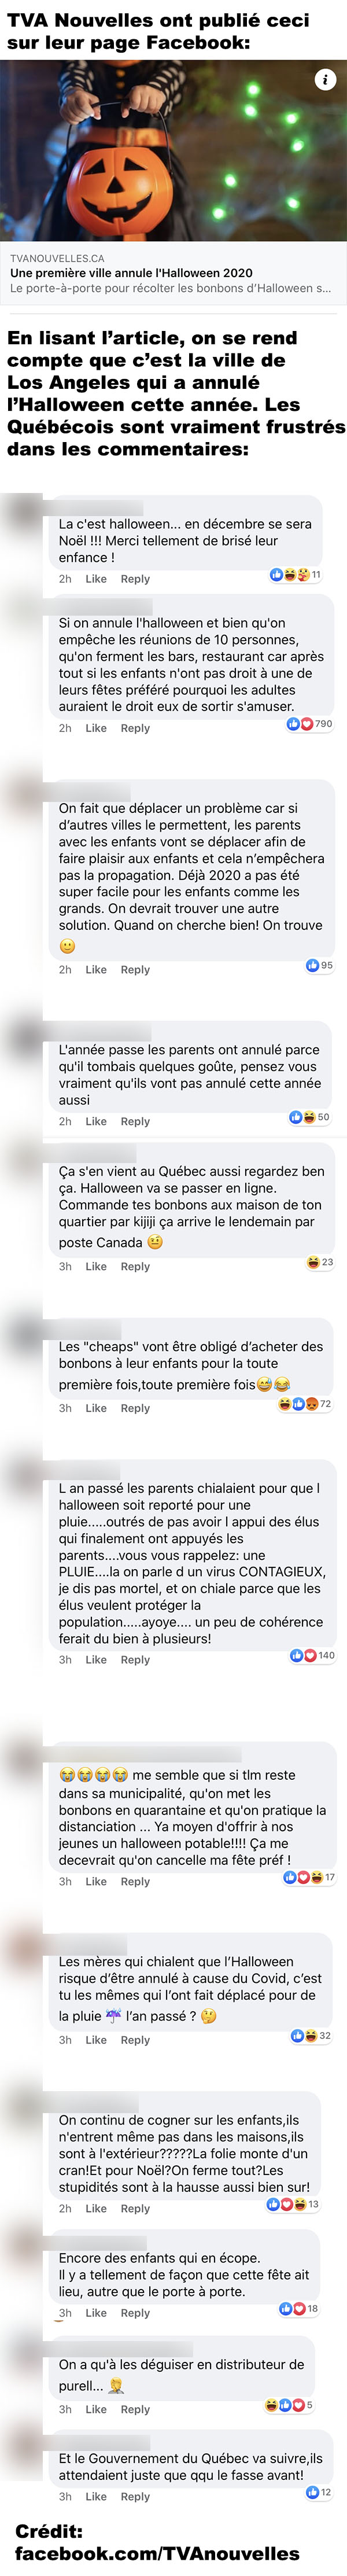The height and width of the screenshot is (2576, 347).
Task: Reply to the distributeur de purell comment
Action: point(135,2409)
